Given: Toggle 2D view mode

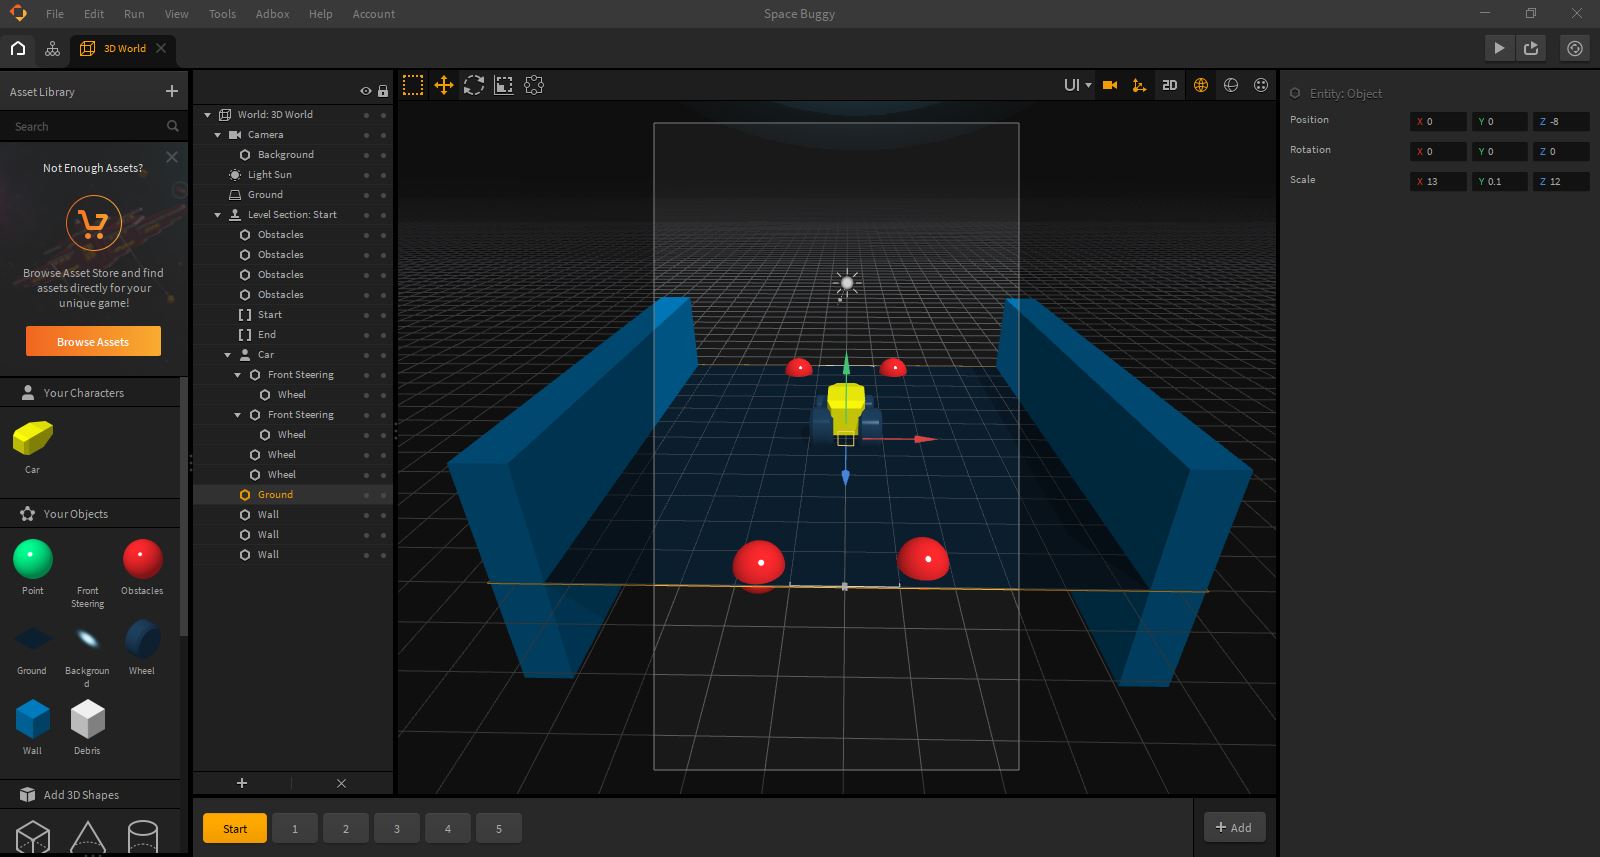Looking at the screenshot, I should tap(1169, 86).
